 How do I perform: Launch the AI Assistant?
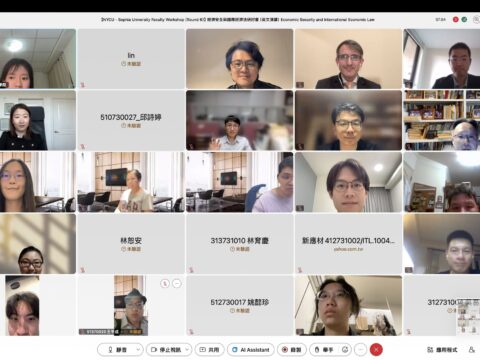(251, 350)
